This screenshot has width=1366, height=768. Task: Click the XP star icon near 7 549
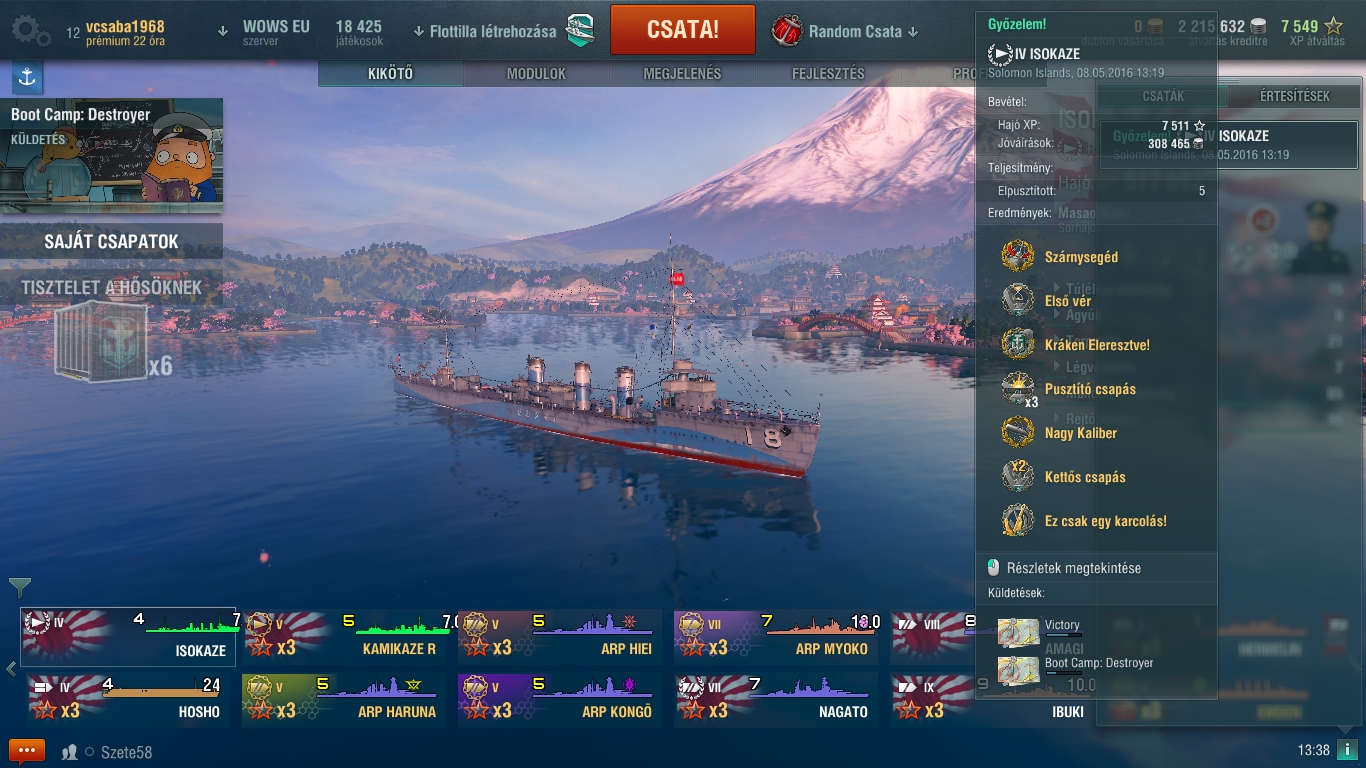(x=1333, y=26)
